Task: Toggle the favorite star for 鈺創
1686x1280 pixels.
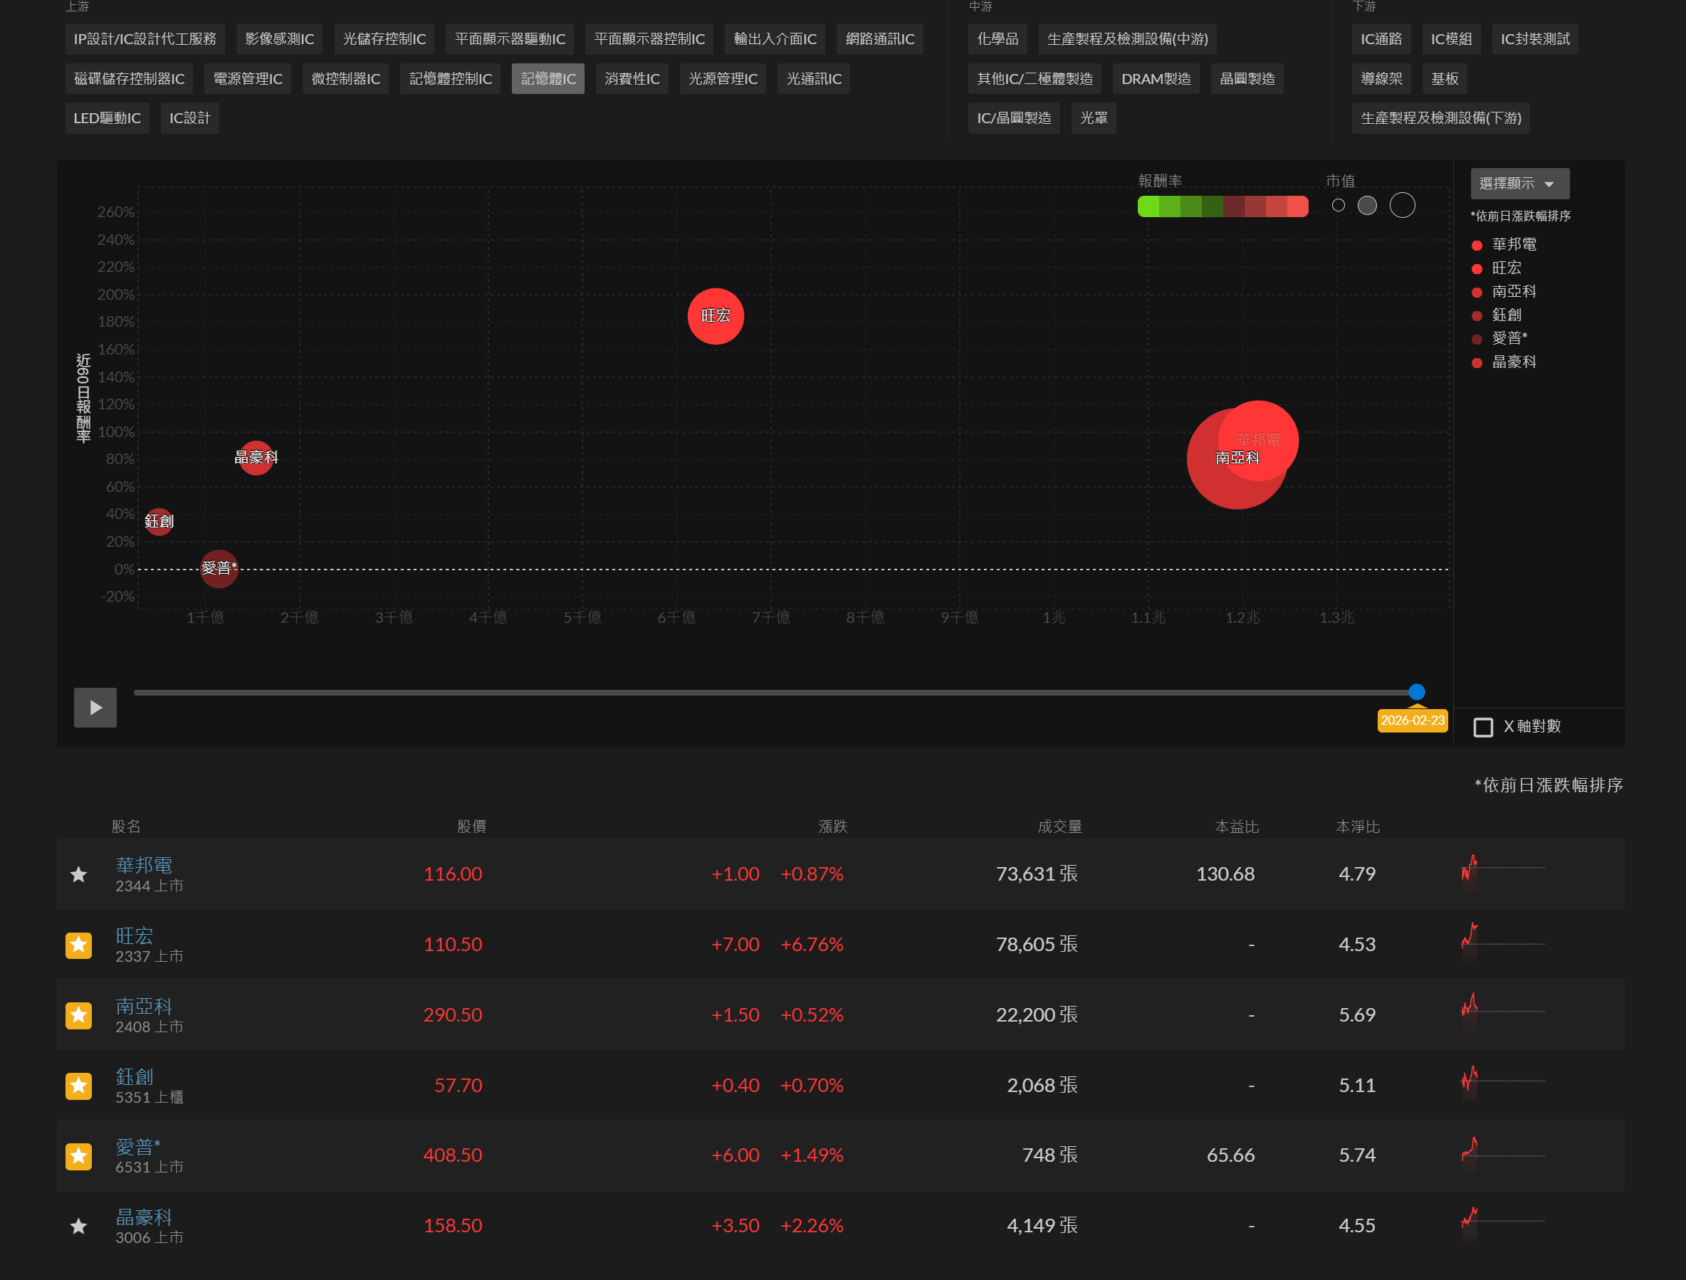Action: [x=79, y=1086]
